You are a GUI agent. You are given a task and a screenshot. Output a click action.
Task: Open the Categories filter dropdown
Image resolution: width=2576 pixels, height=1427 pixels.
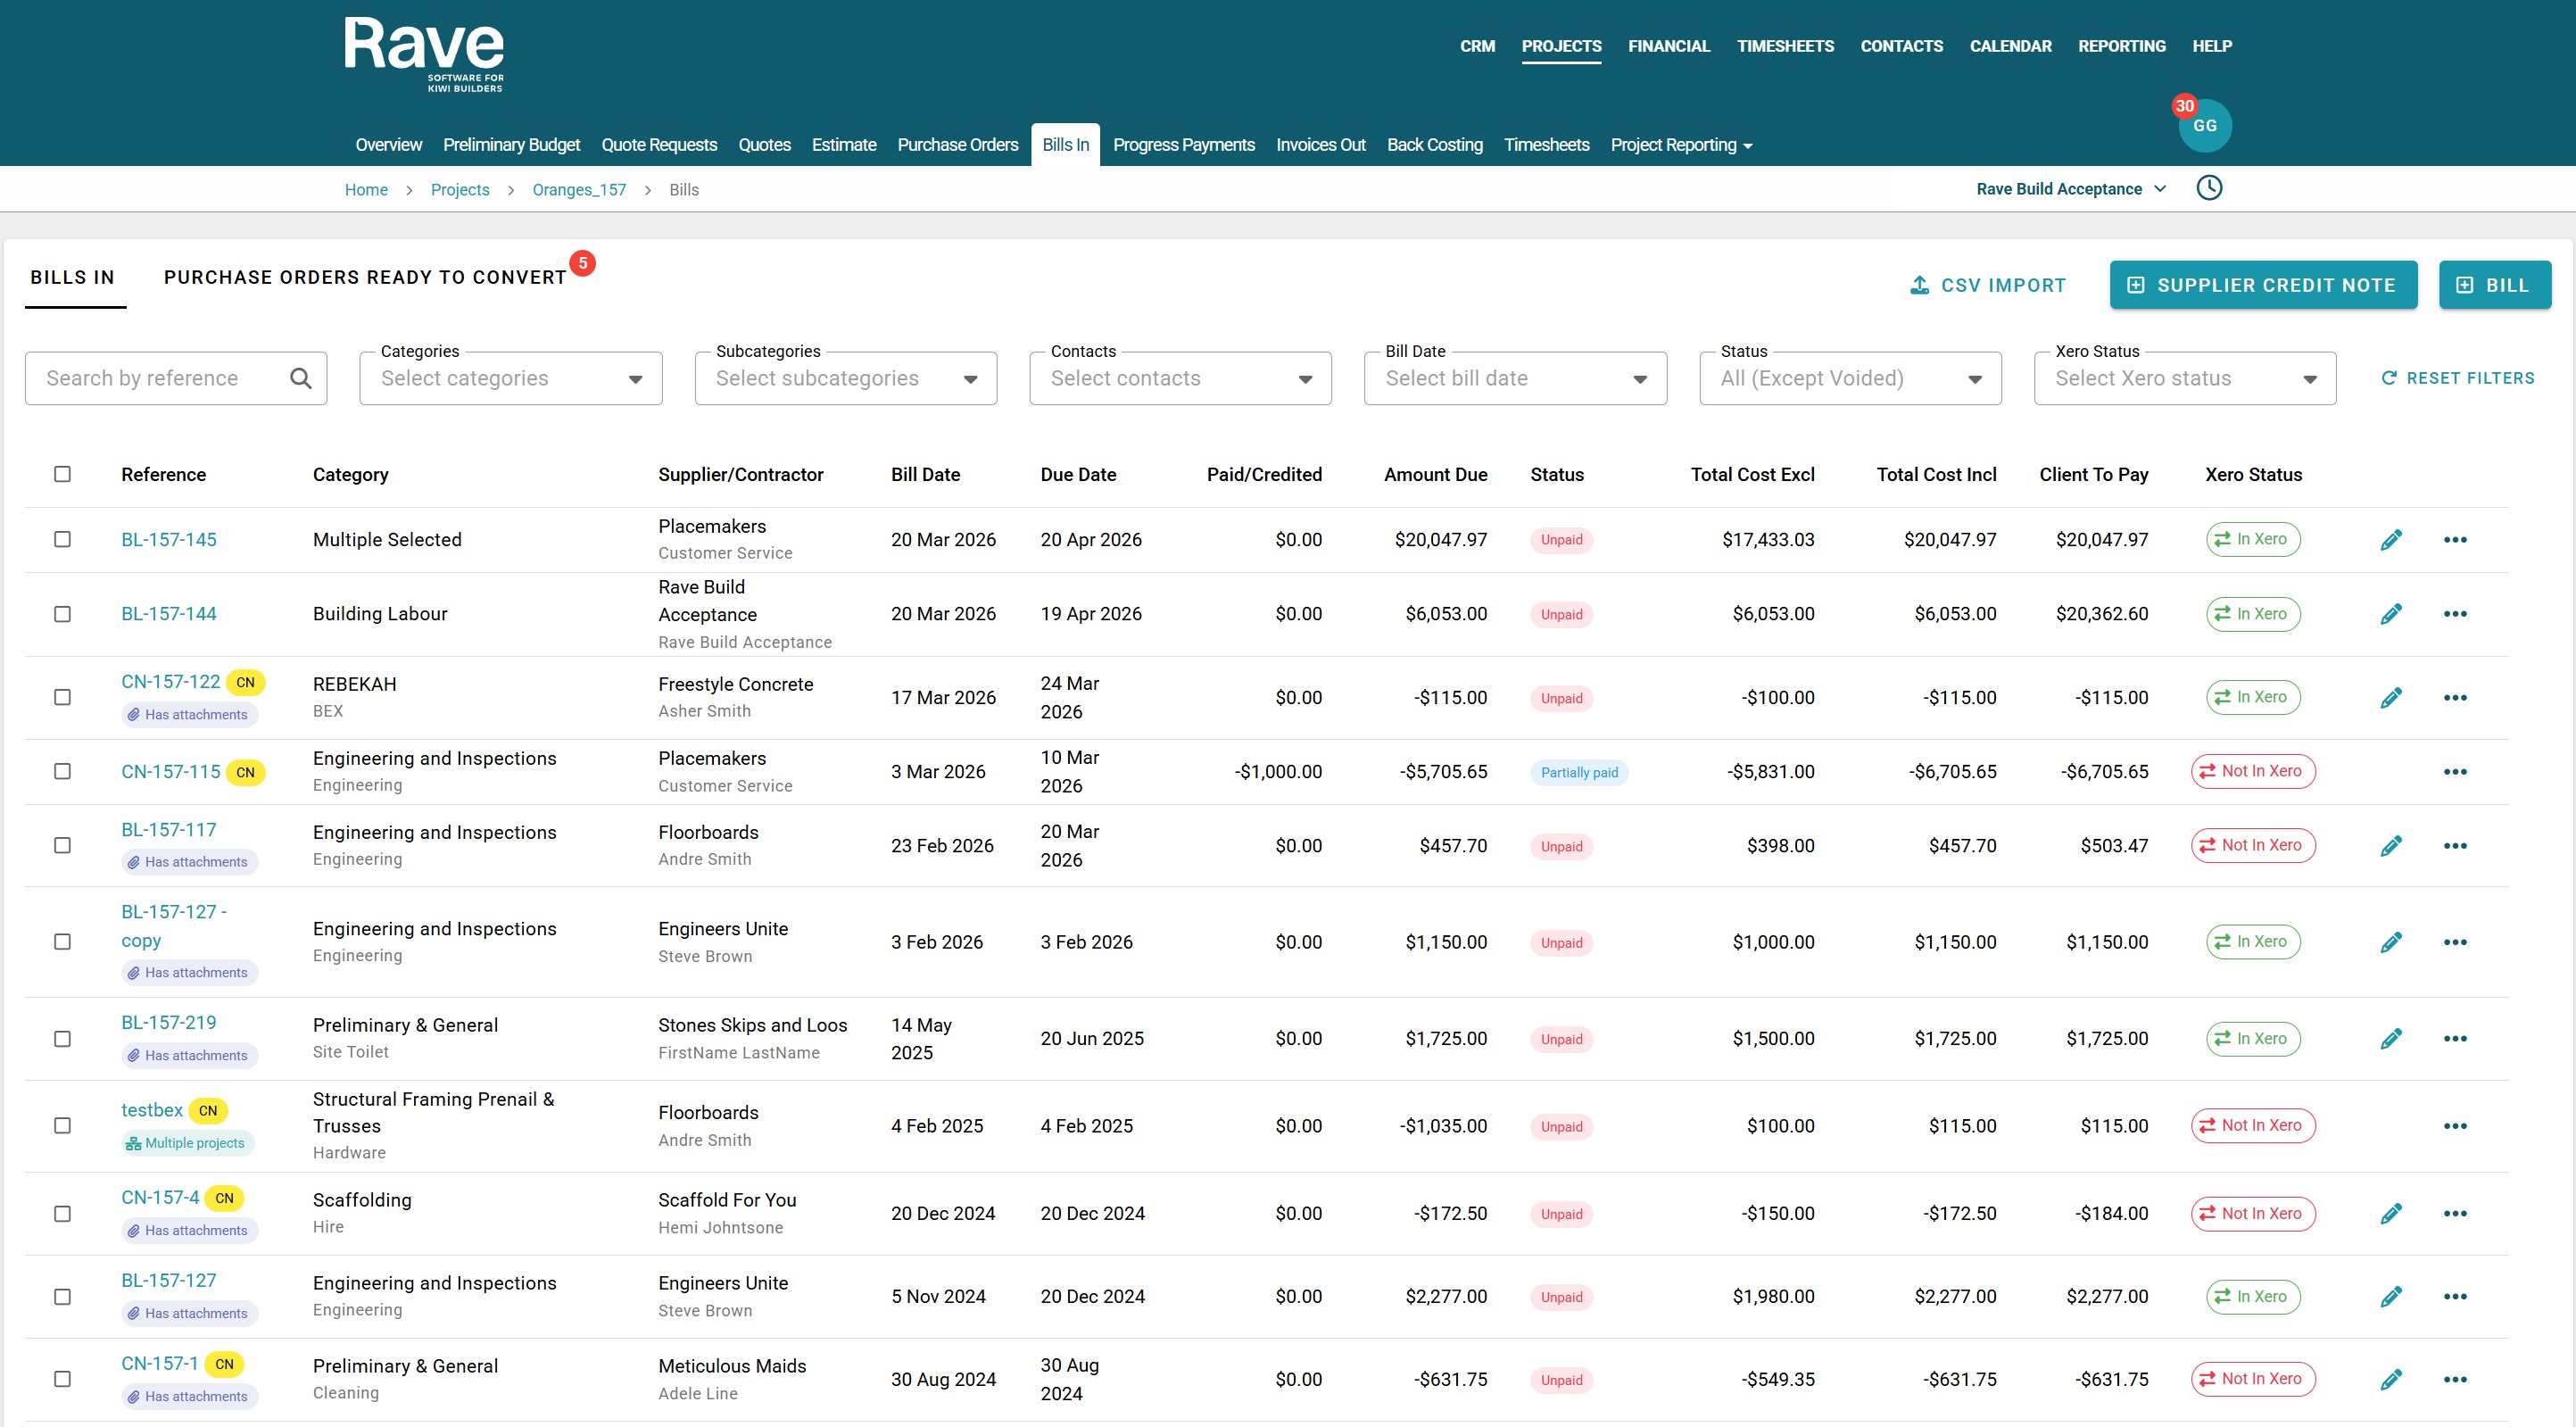(510, 378)
